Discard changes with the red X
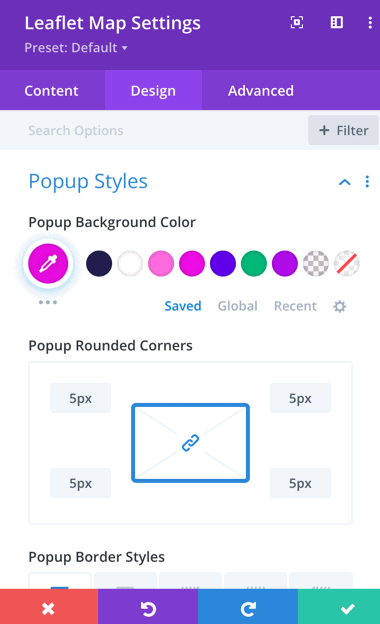Screen dimensions: 380x624 (49, 608)
